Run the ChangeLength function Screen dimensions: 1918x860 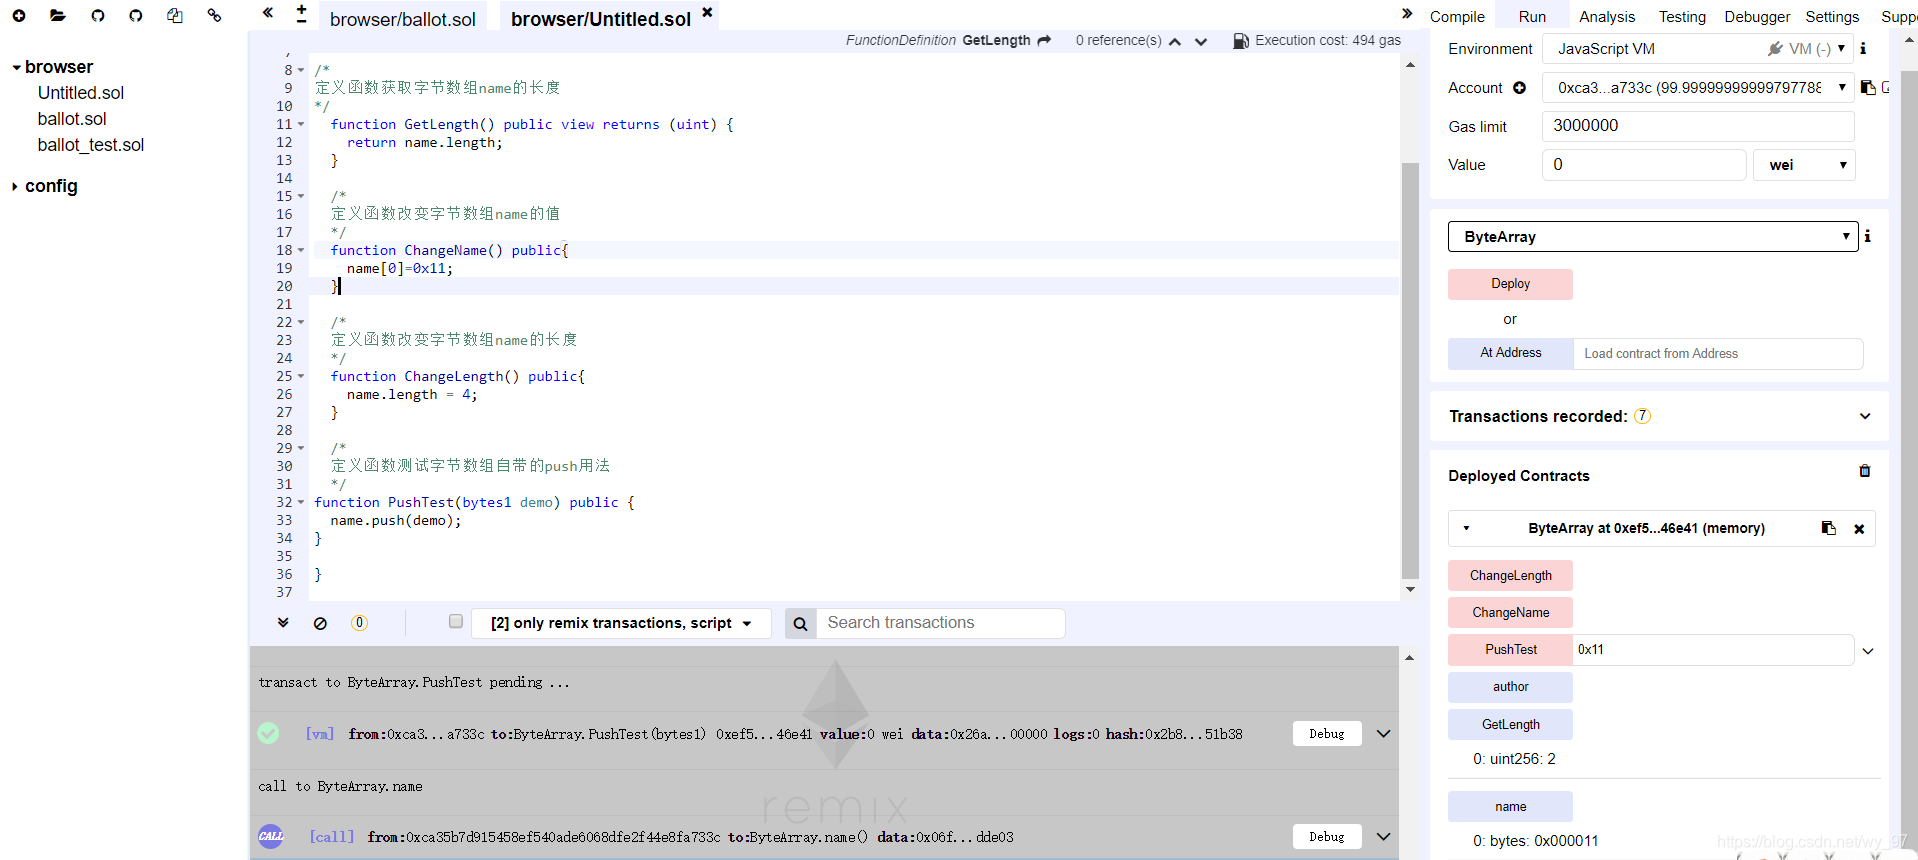click(1510, 575)
